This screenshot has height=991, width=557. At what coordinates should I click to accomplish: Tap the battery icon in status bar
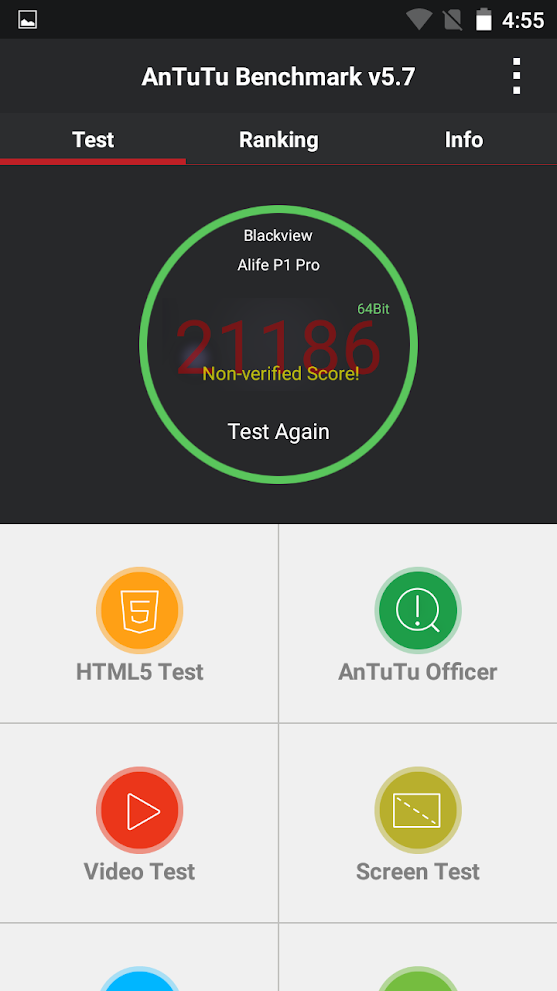(x=484, y=20)
